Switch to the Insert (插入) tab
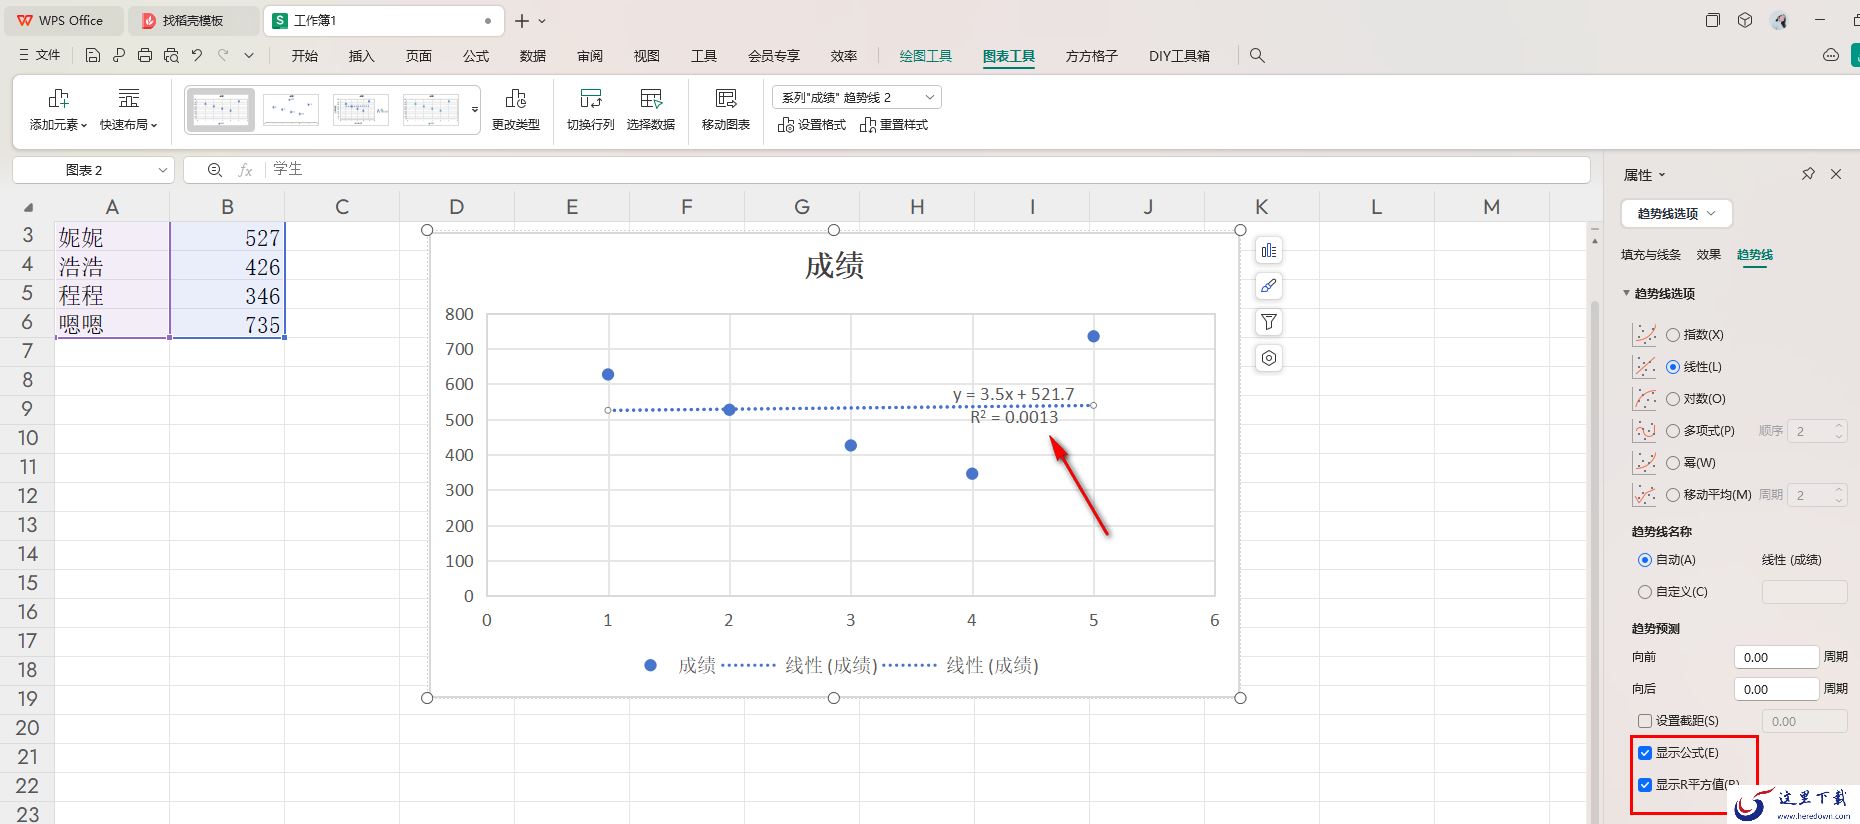The width and height of the screenshot is (1860, 824). pos(361,56)
